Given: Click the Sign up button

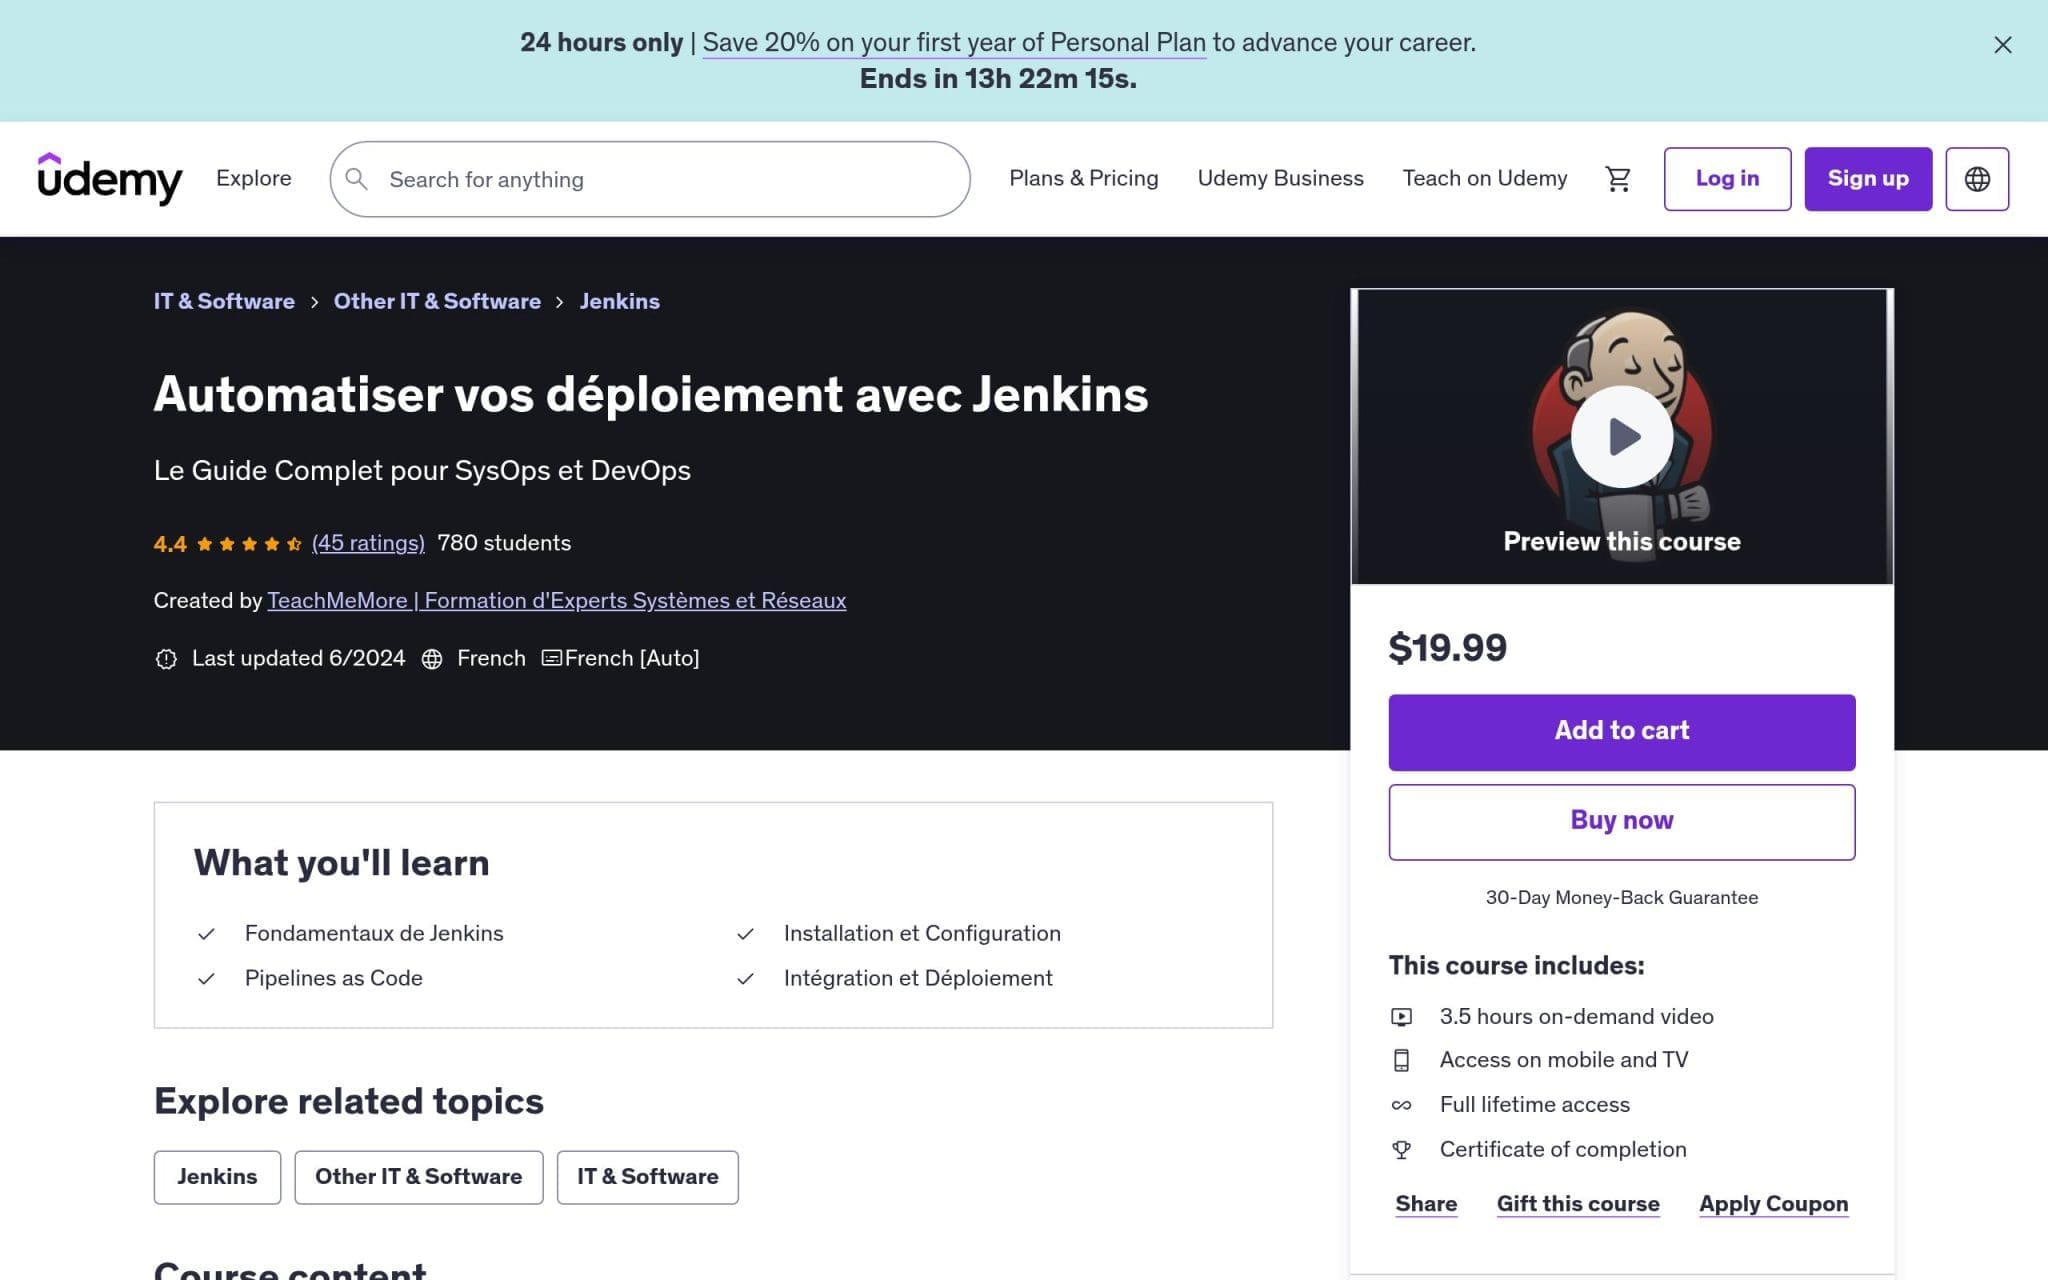Looking at the screenshot, I should (1868, 179).
